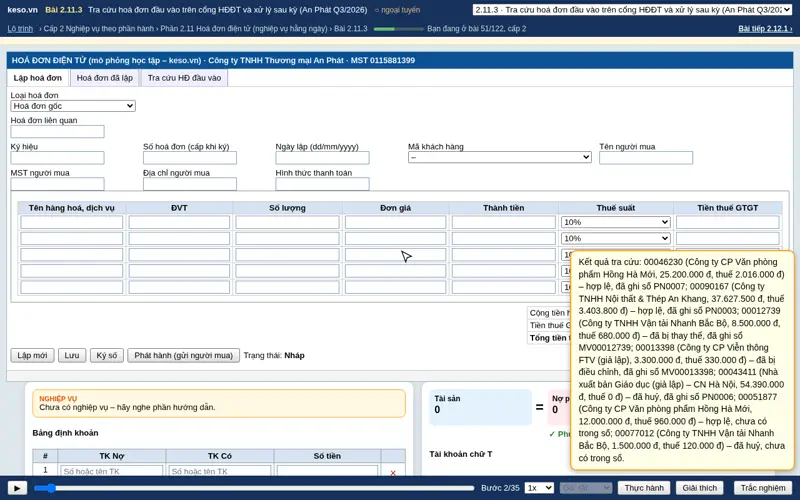Click the step progress slider at the bottom
The width and height of the screenshot is (800, 500).
(x=254, y=488)
